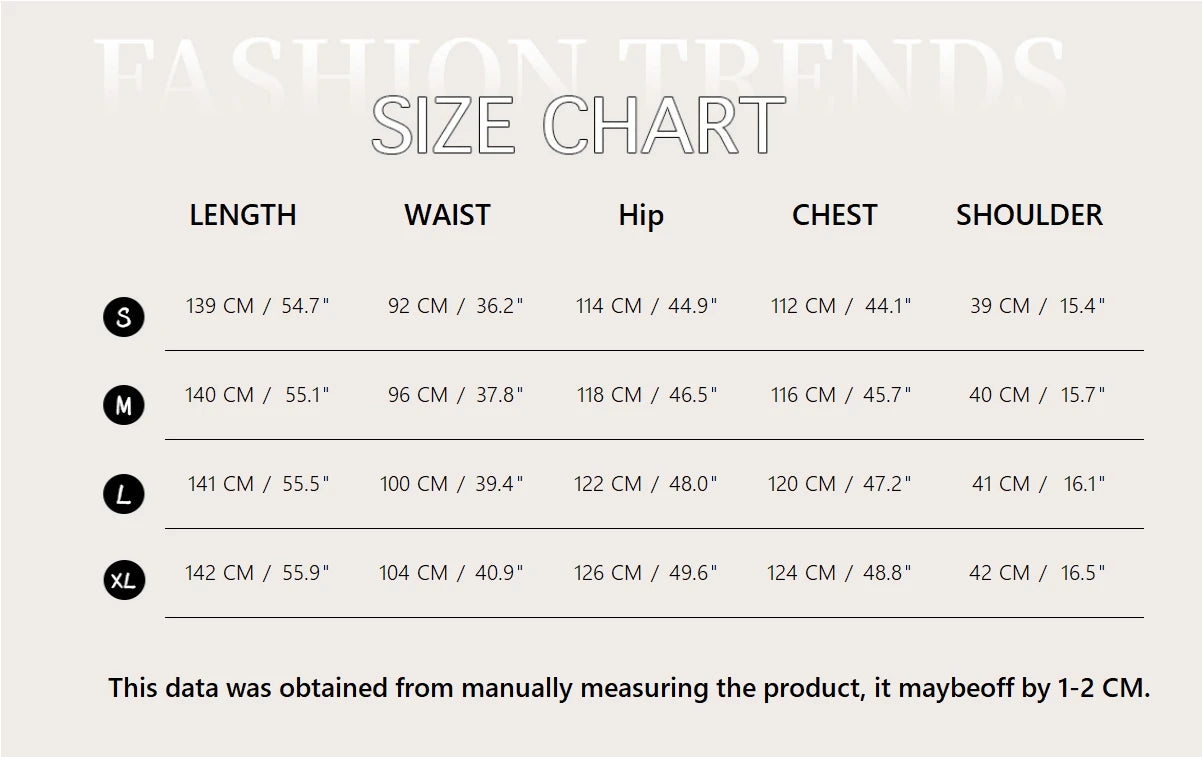Screen dimensions: 1202x757
Task: Click the 39 CM / 15.4" shoulder value
Action: tap(1037, 306)
